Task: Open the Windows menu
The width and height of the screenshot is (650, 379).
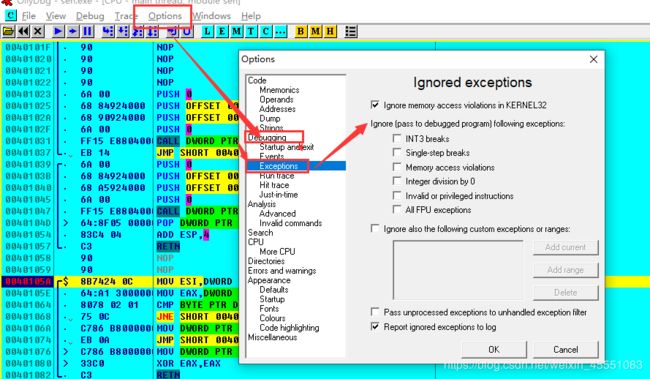Action: pos(211,16)
